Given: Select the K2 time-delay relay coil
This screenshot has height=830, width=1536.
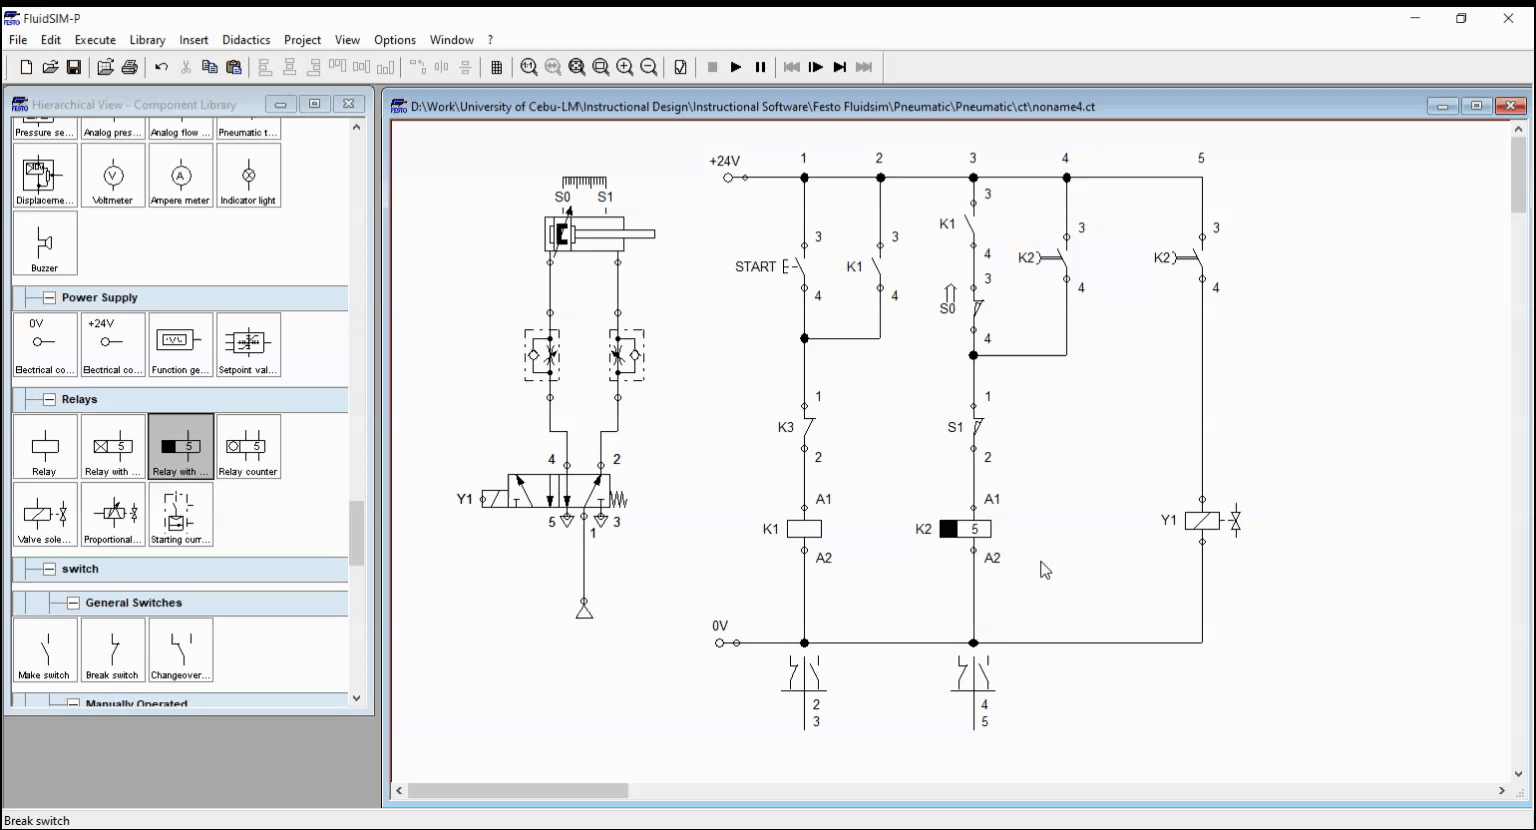Looking at the screenshot, I should click(965, 529).
